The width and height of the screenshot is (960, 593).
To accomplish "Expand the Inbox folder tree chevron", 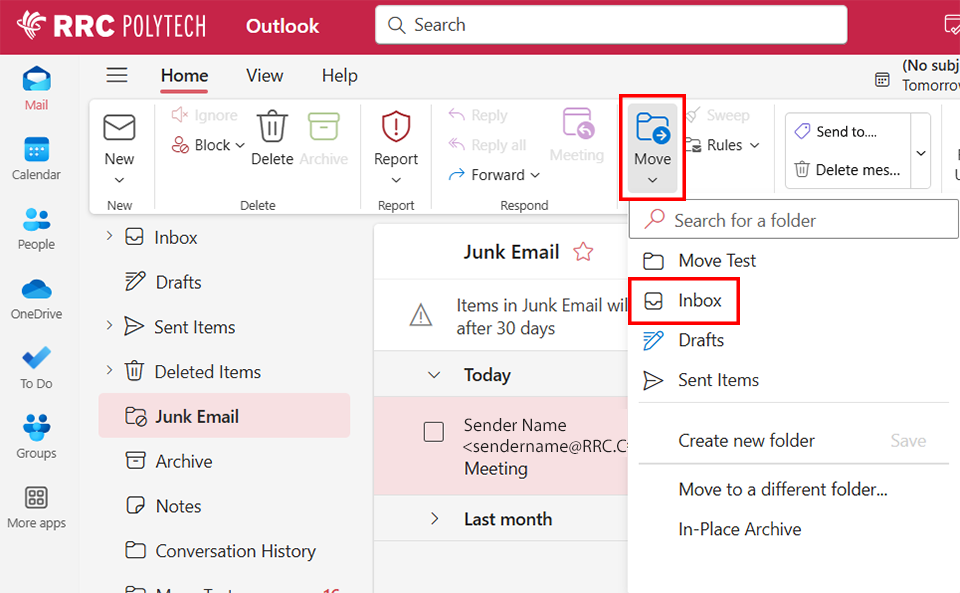I will pyautogui.click(x=109, y=236).
